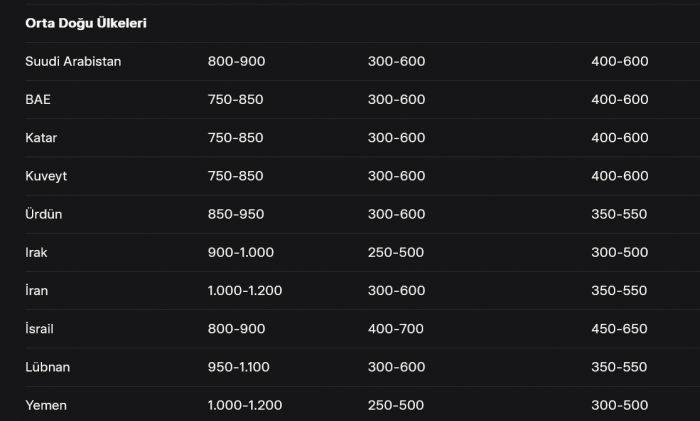Click the İsrail country name
The image size is (700, 421).
(42, 328)
